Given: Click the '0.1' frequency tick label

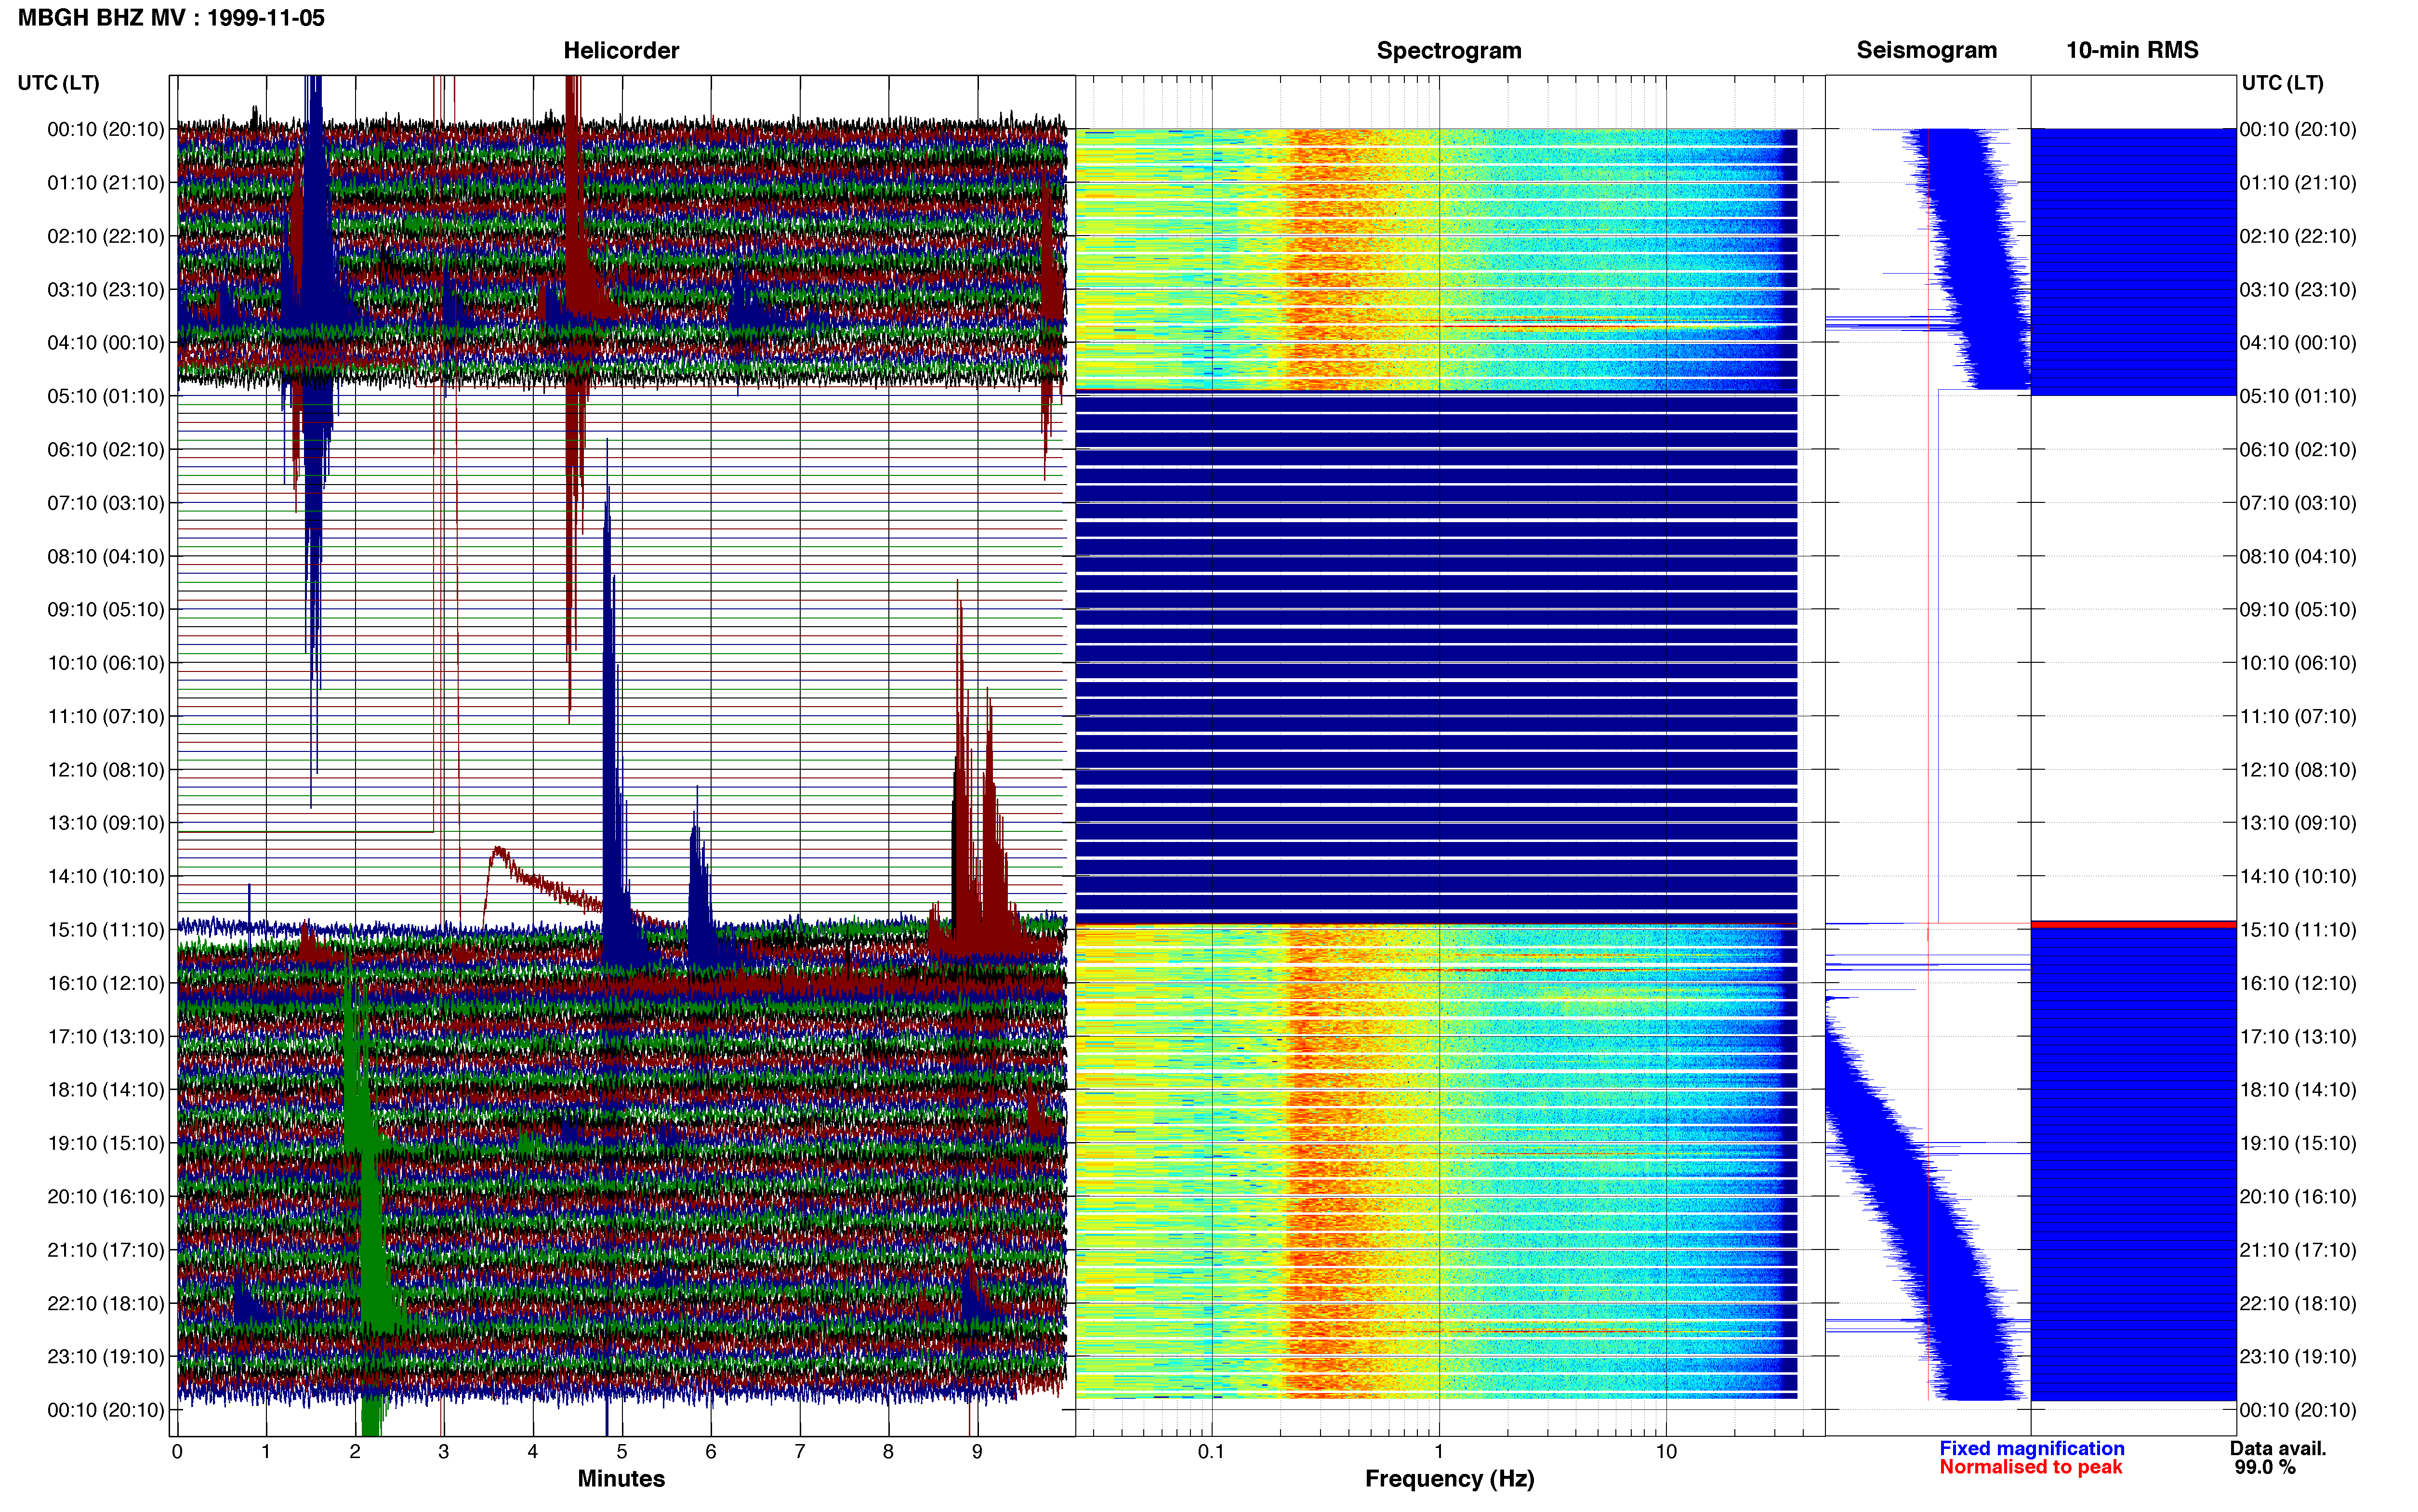Looking at the screenshot, I should tap(1211, 1451).
